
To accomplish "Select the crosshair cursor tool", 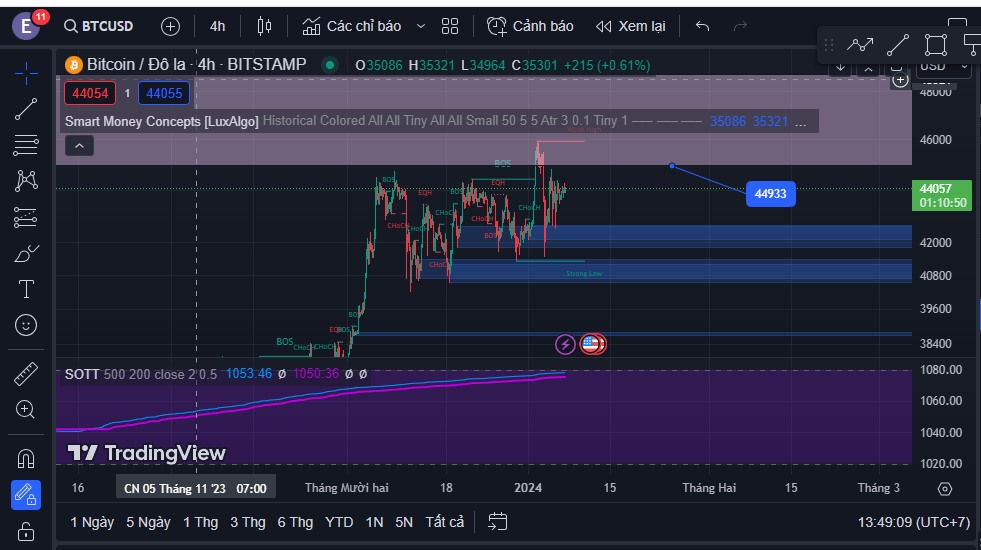I will point(26,73).
